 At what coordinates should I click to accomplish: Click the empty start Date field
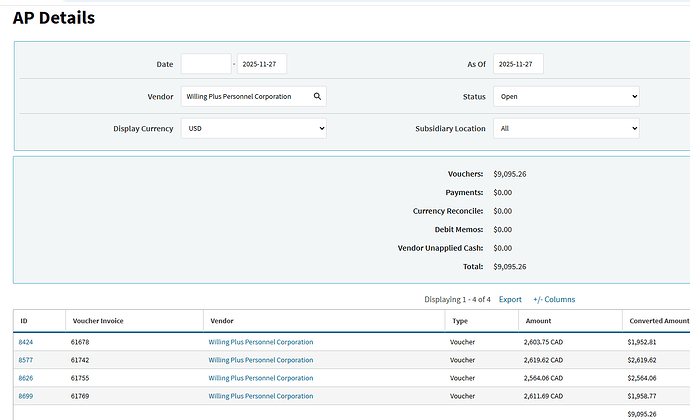point(205,64)
